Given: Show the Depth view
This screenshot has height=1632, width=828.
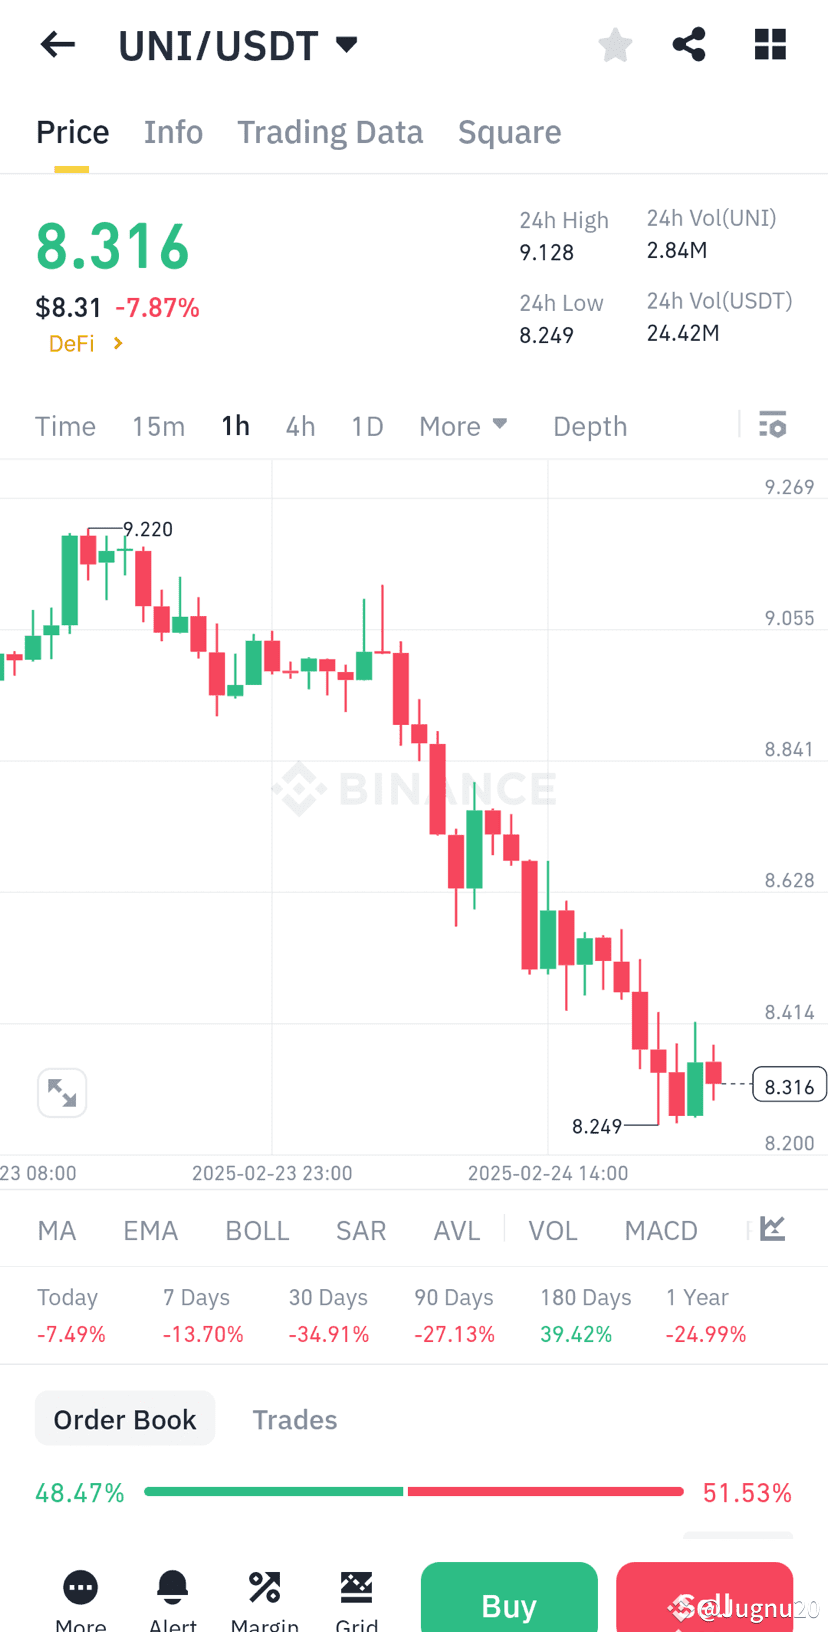Looking at the screenshot, I should coord(590,425).
